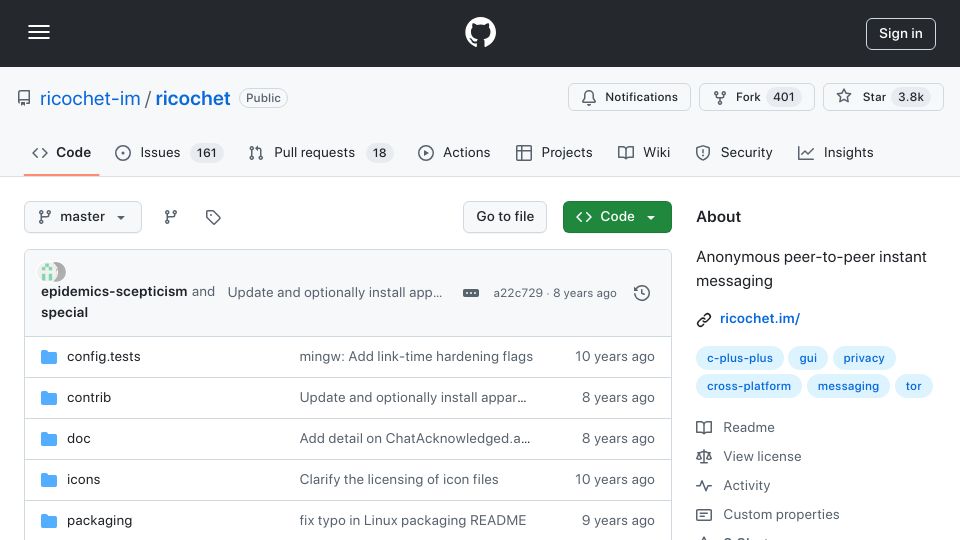Expand commit message details ellipsis button

click(471, 293)
